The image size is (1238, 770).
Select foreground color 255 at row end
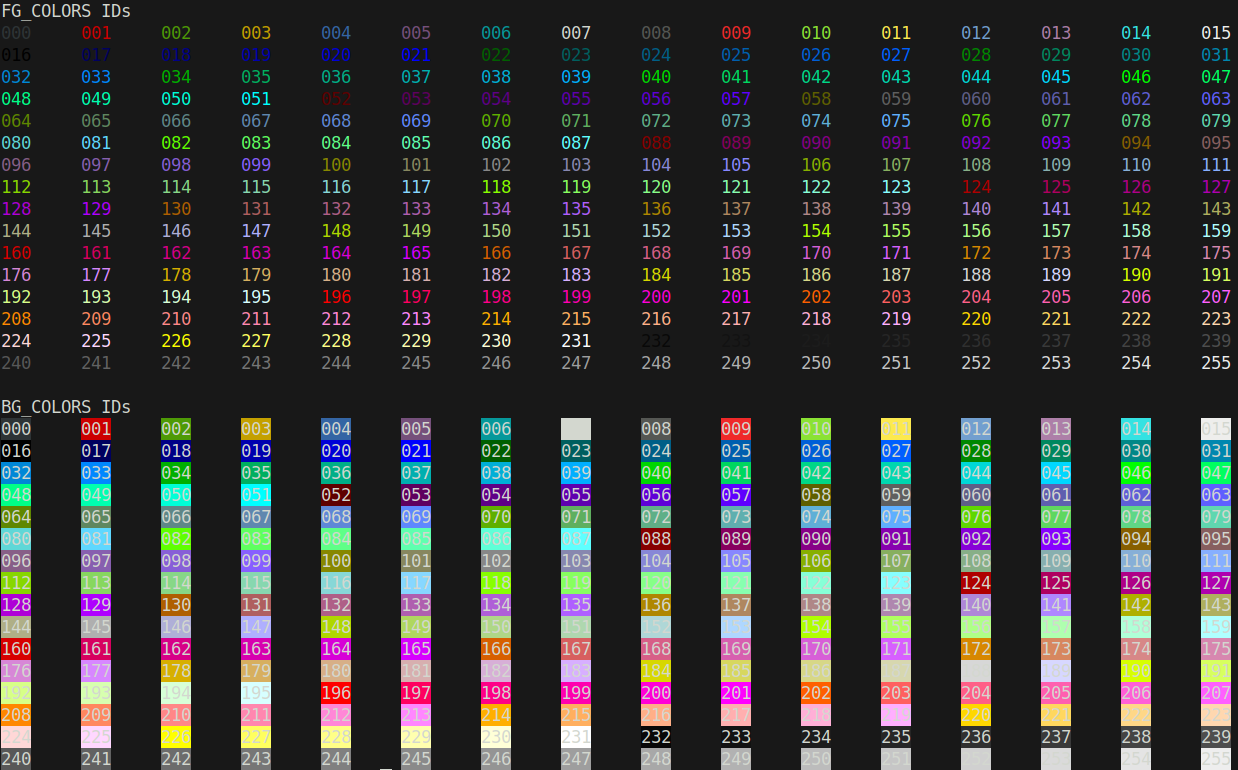click(1215, 363)
